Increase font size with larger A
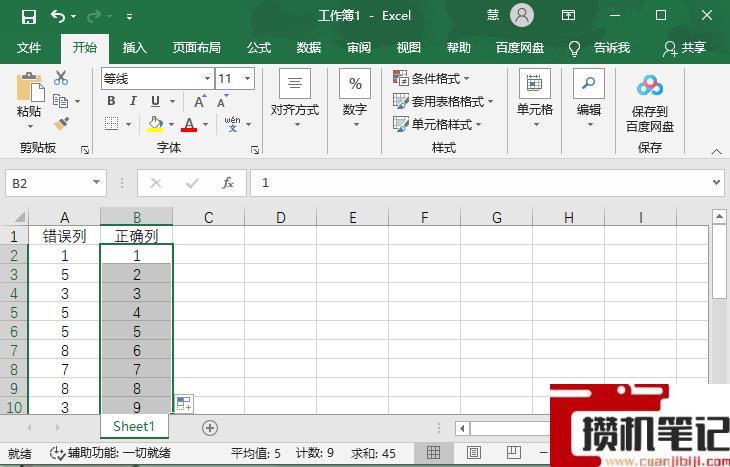 click(200, 101)
